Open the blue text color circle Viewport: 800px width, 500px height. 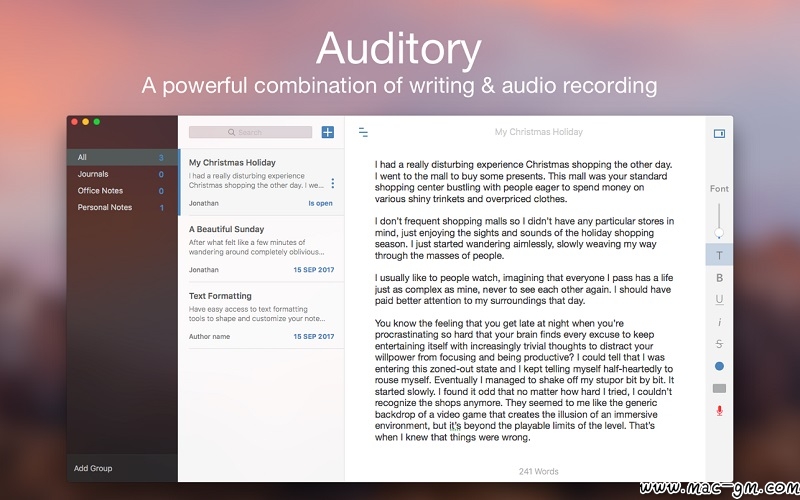pos(719,366)
